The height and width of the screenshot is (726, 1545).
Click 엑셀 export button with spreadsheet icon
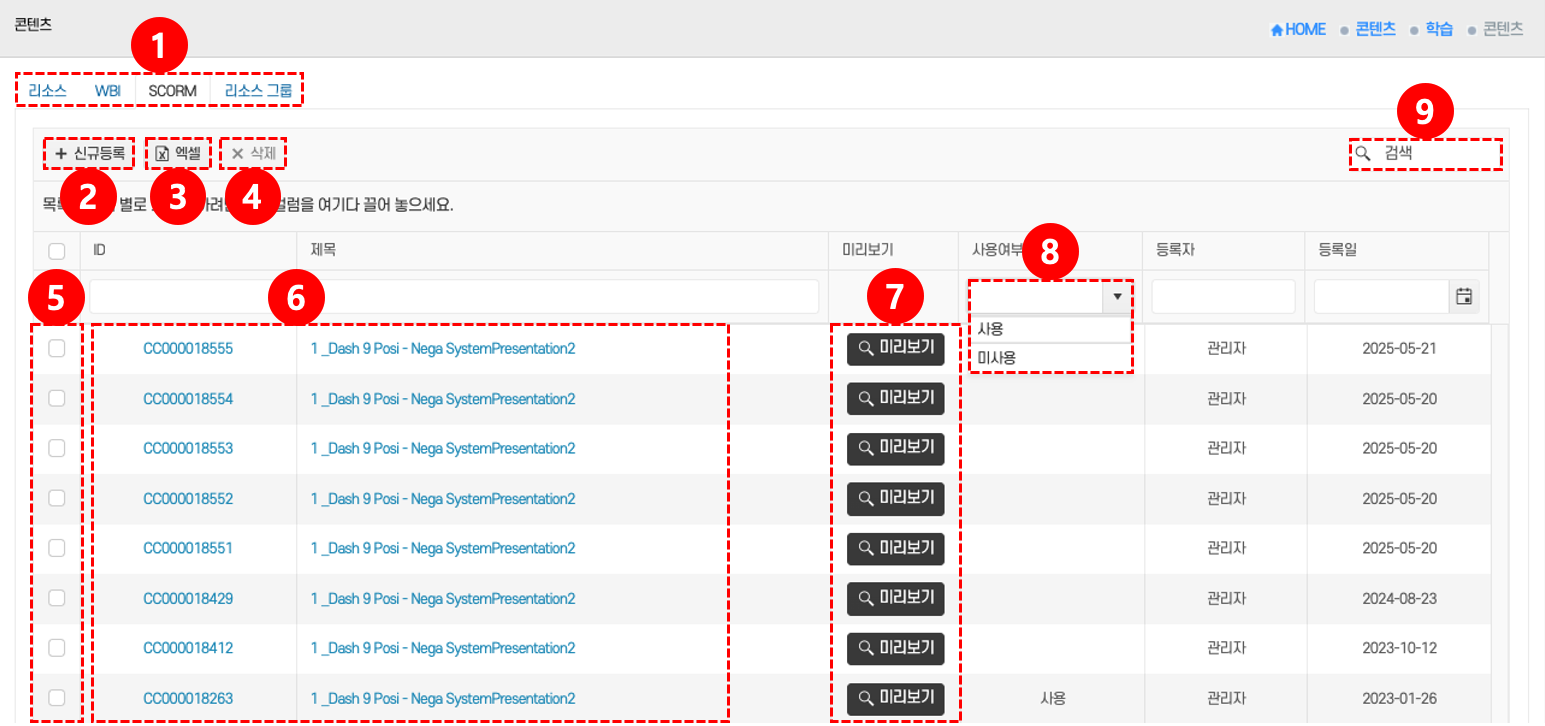tap(179, 153)
